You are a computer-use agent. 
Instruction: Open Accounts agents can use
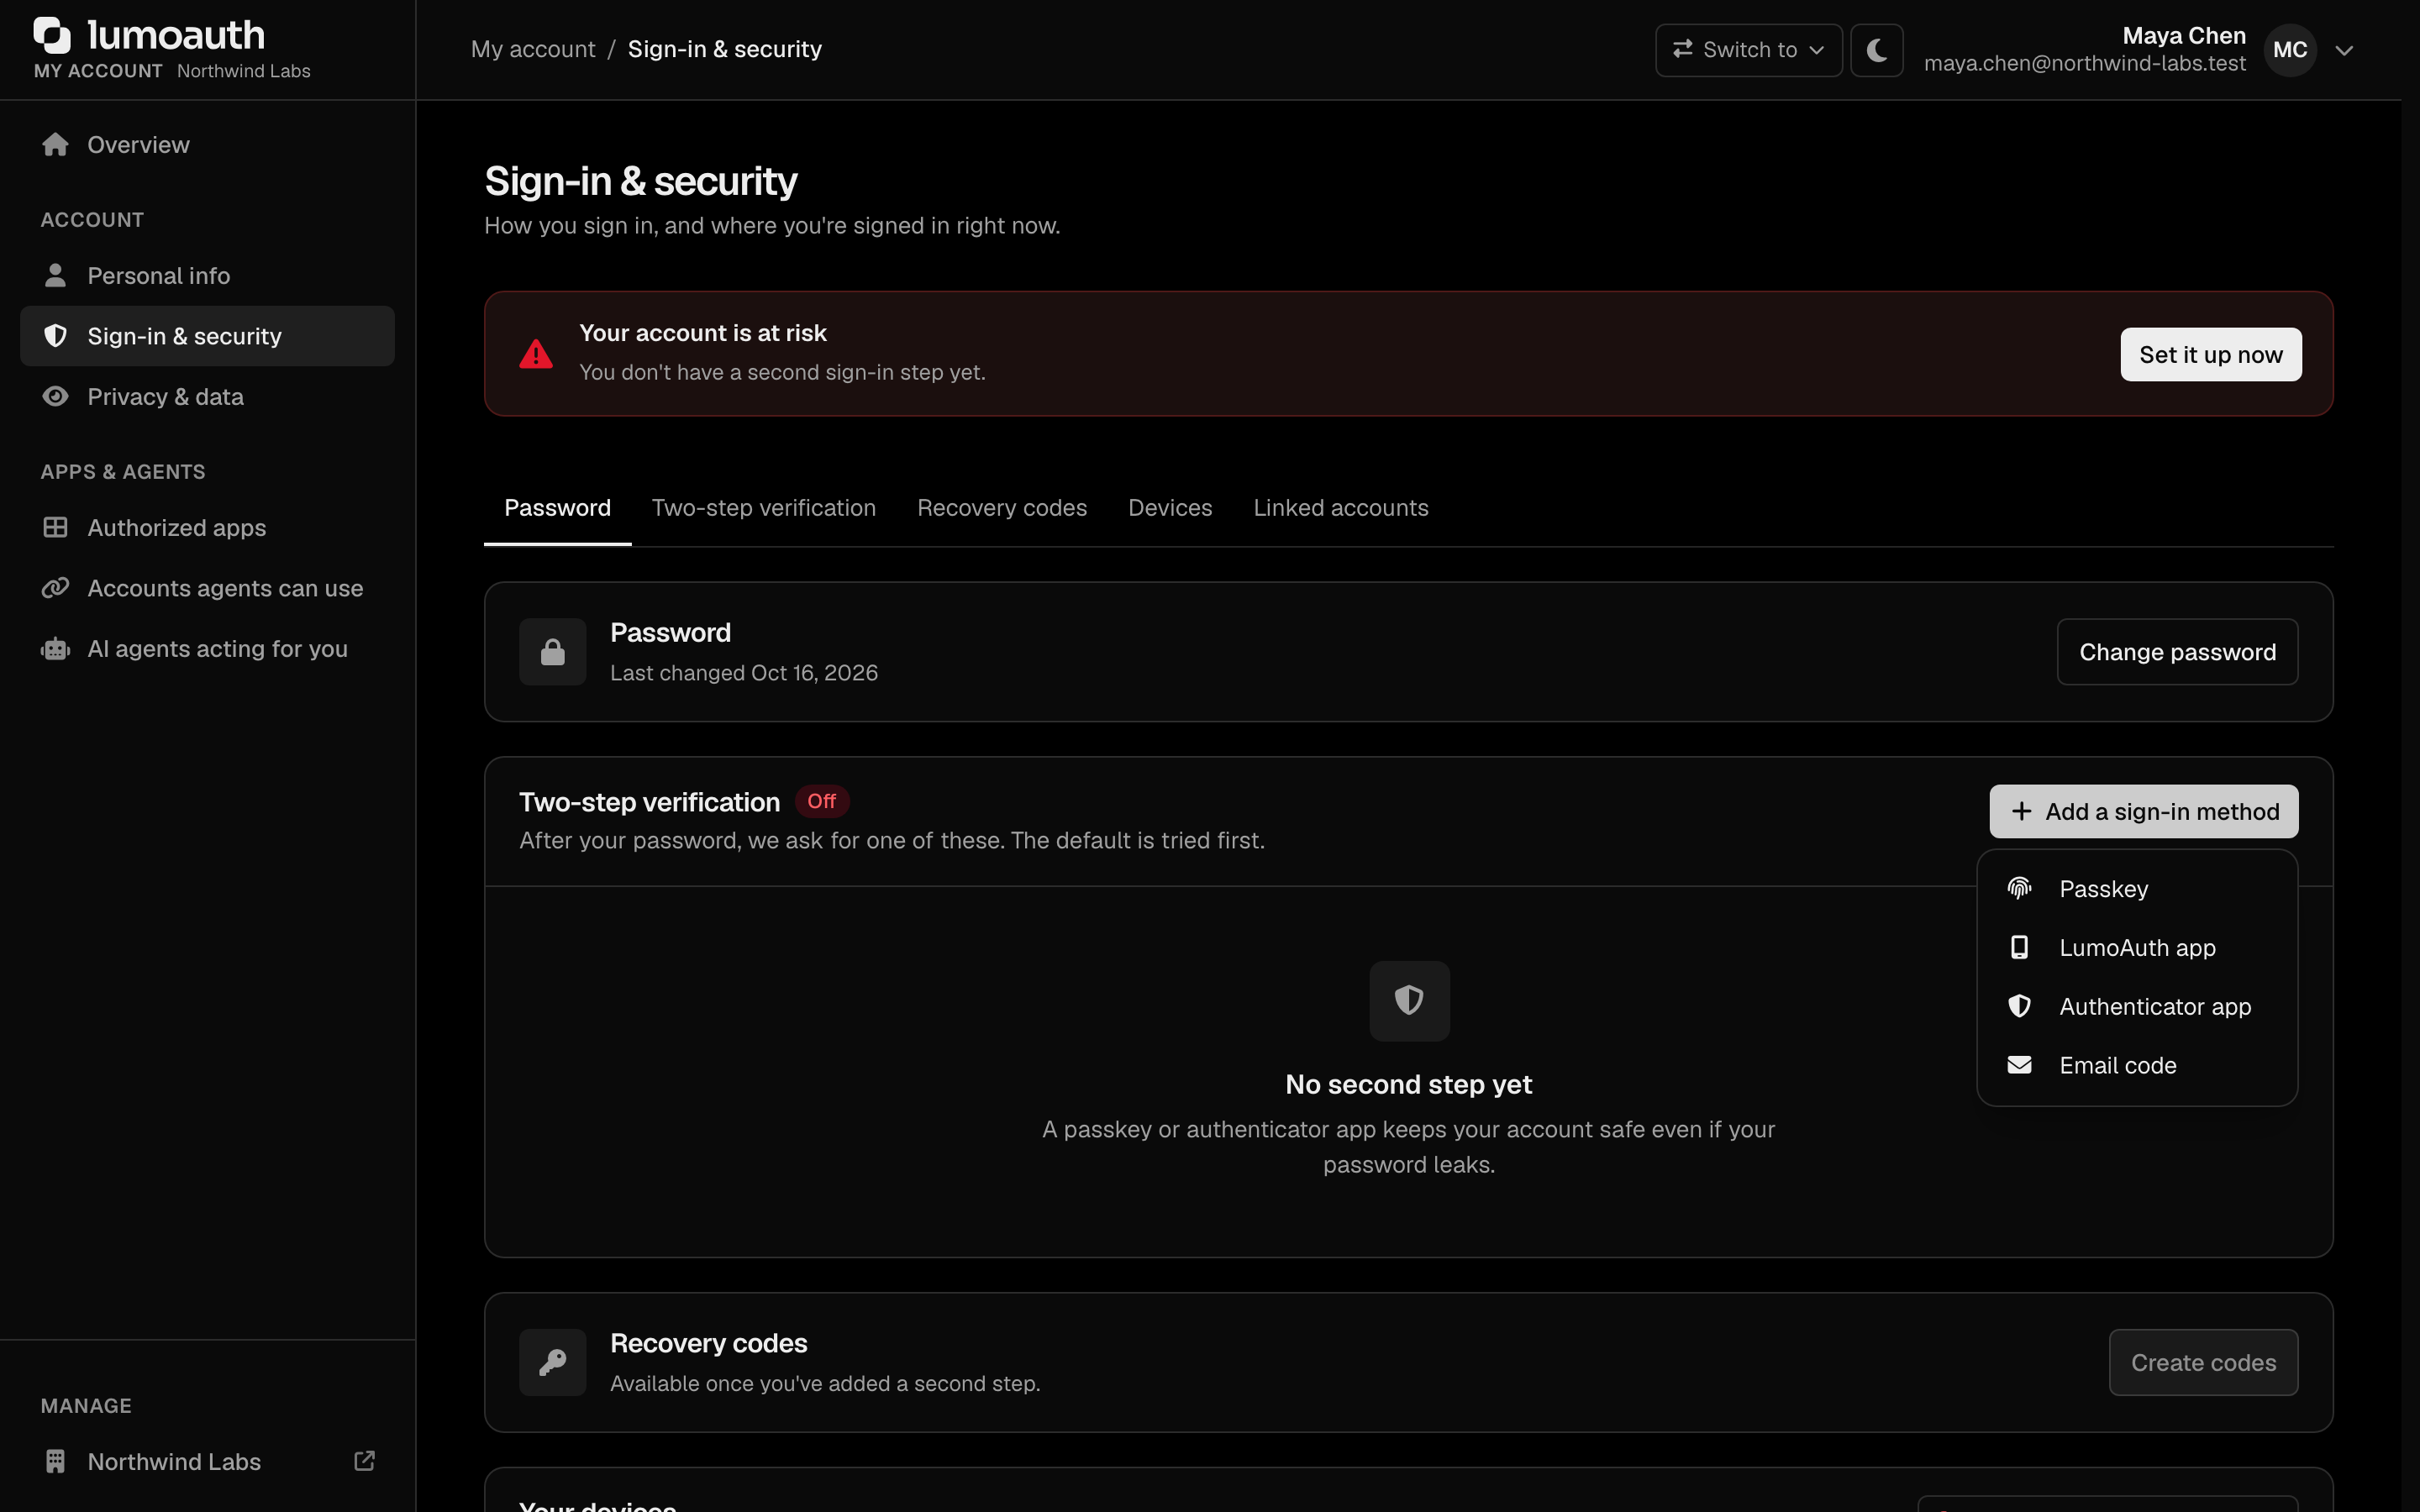207,588
